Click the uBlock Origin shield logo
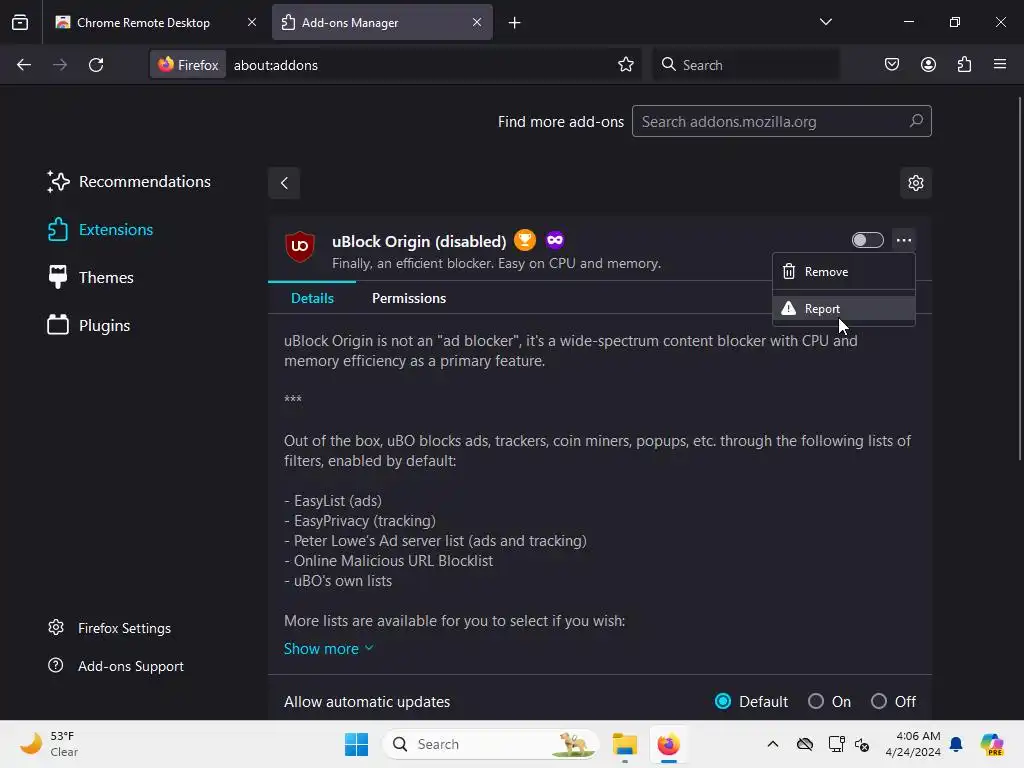The image size is (1024, 768). pyautogui.click(x=300, y=246)
